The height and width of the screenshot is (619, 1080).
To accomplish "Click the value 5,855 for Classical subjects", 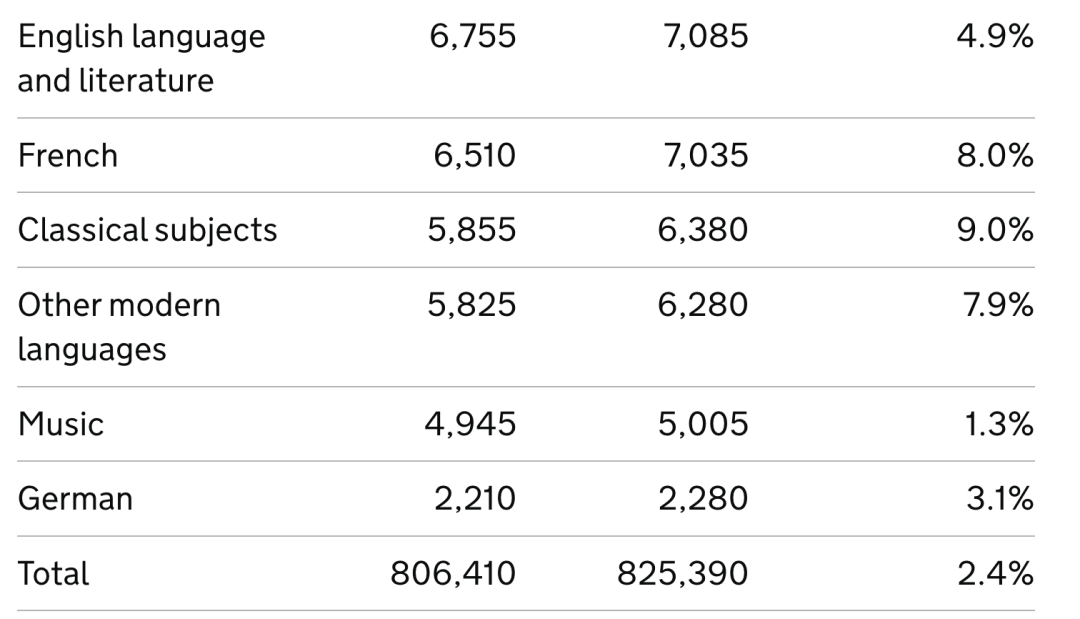I will pyautogui.click(x=471, y=230).
